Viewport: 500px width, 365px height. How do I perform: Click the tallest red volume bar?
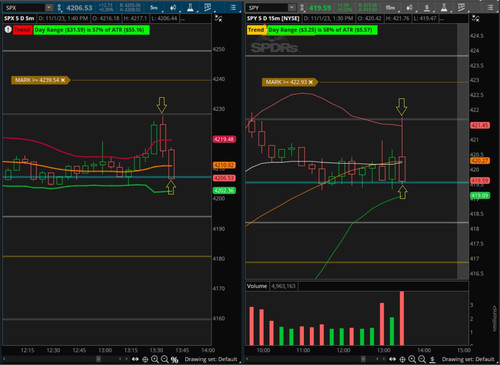pyautogui.click(x=402, y=318)
